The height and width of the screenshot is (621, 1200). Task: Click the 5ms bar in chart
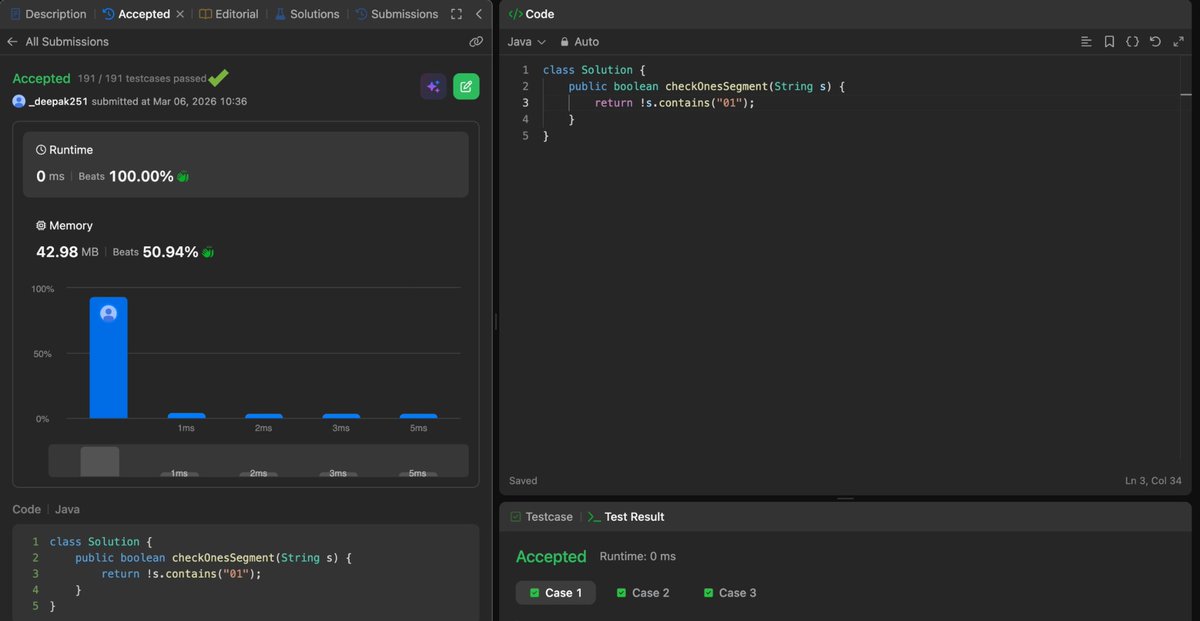pyautogui.click(x=418, y=416)
